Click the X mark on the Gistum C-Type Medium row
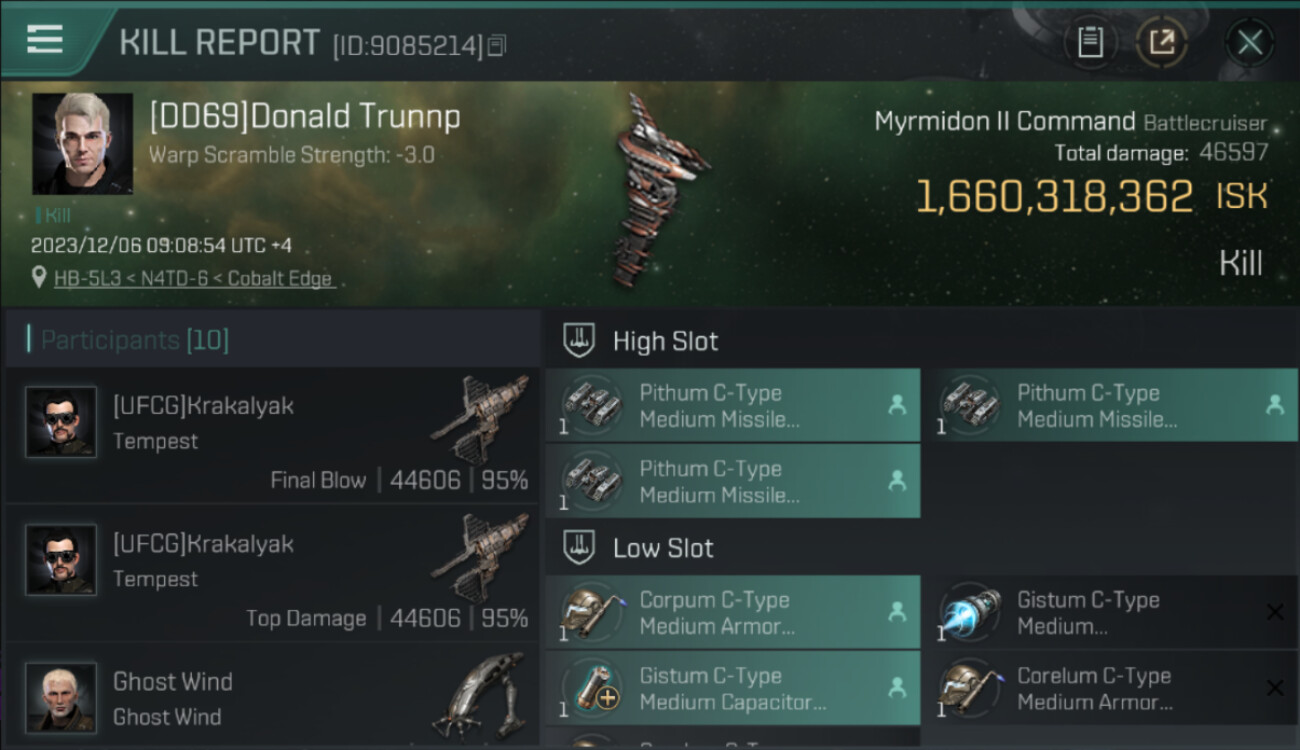Viewport: 1300px width, 750px height. click(x=1274, y=612)
